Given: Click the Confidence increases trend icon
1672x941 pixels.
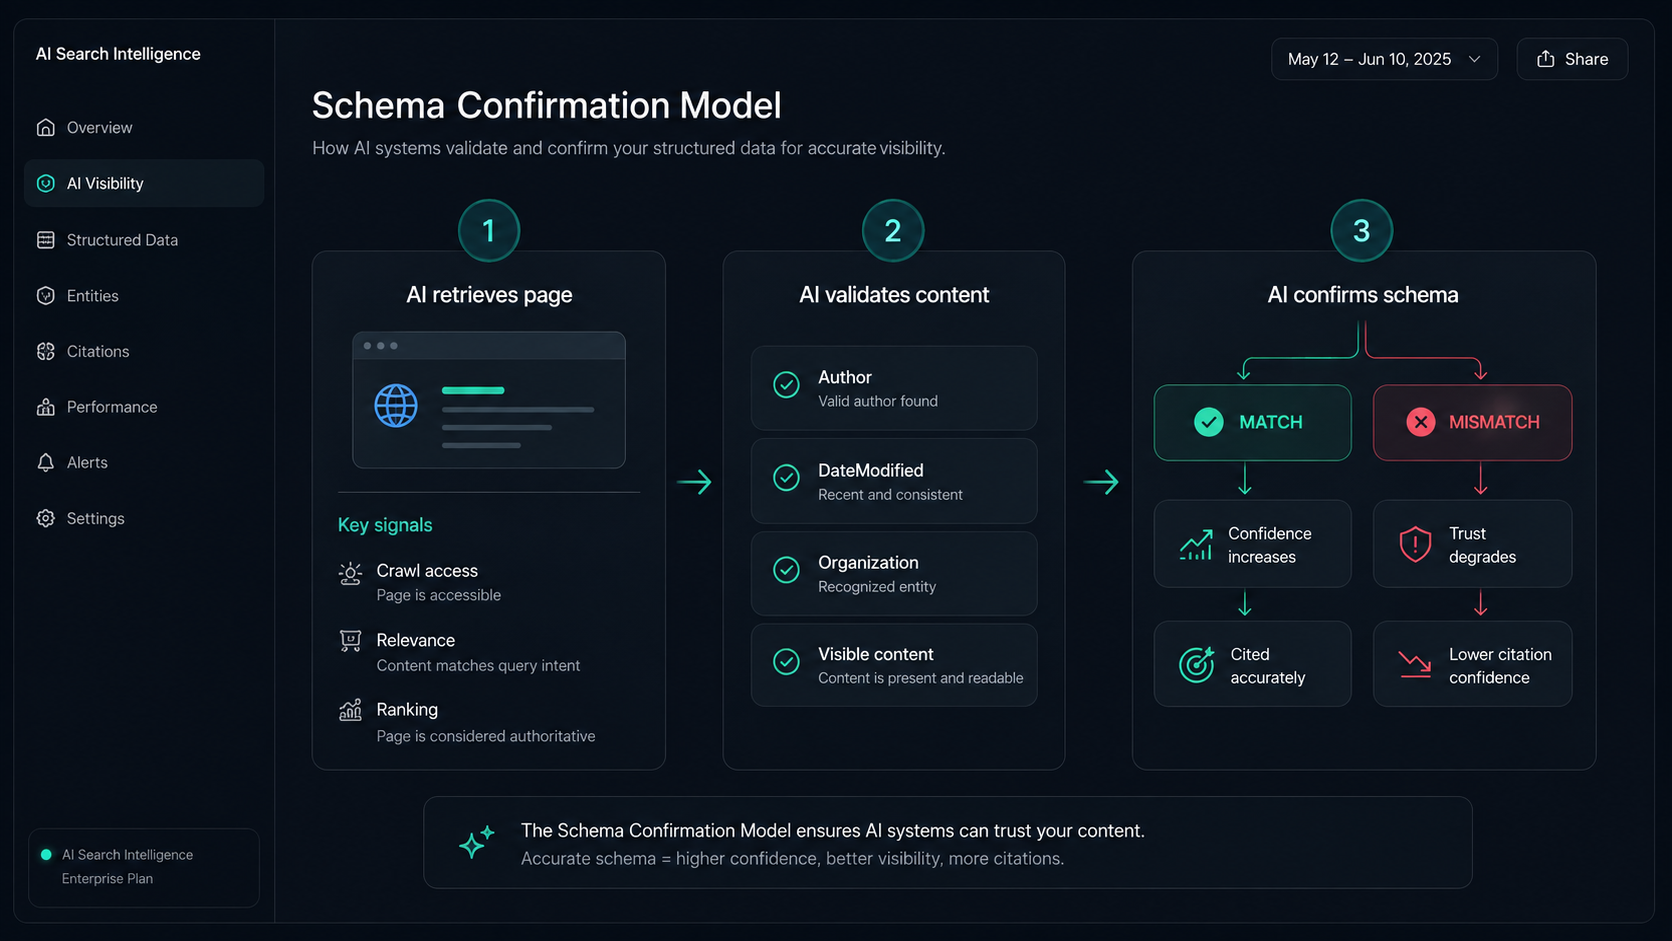Looking at the screenshot, I should point(1196,545).
